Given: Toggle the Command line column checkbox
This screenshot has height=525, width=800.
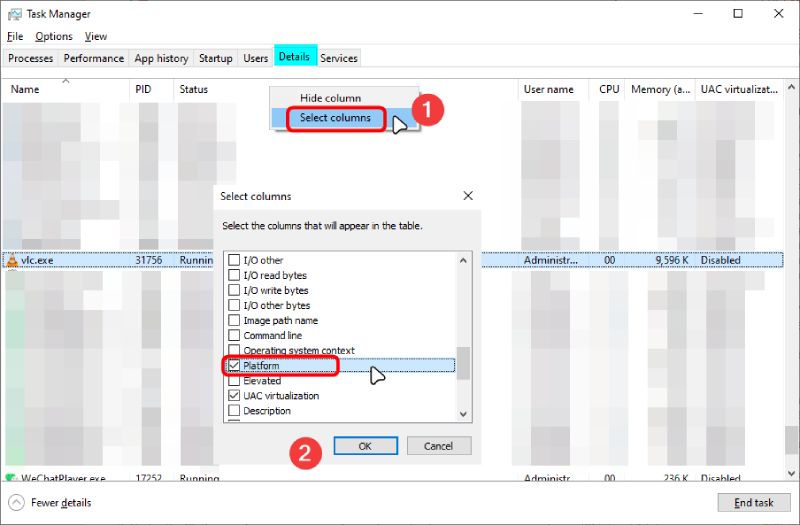Looking at the screenshot, I should point(234,335).
